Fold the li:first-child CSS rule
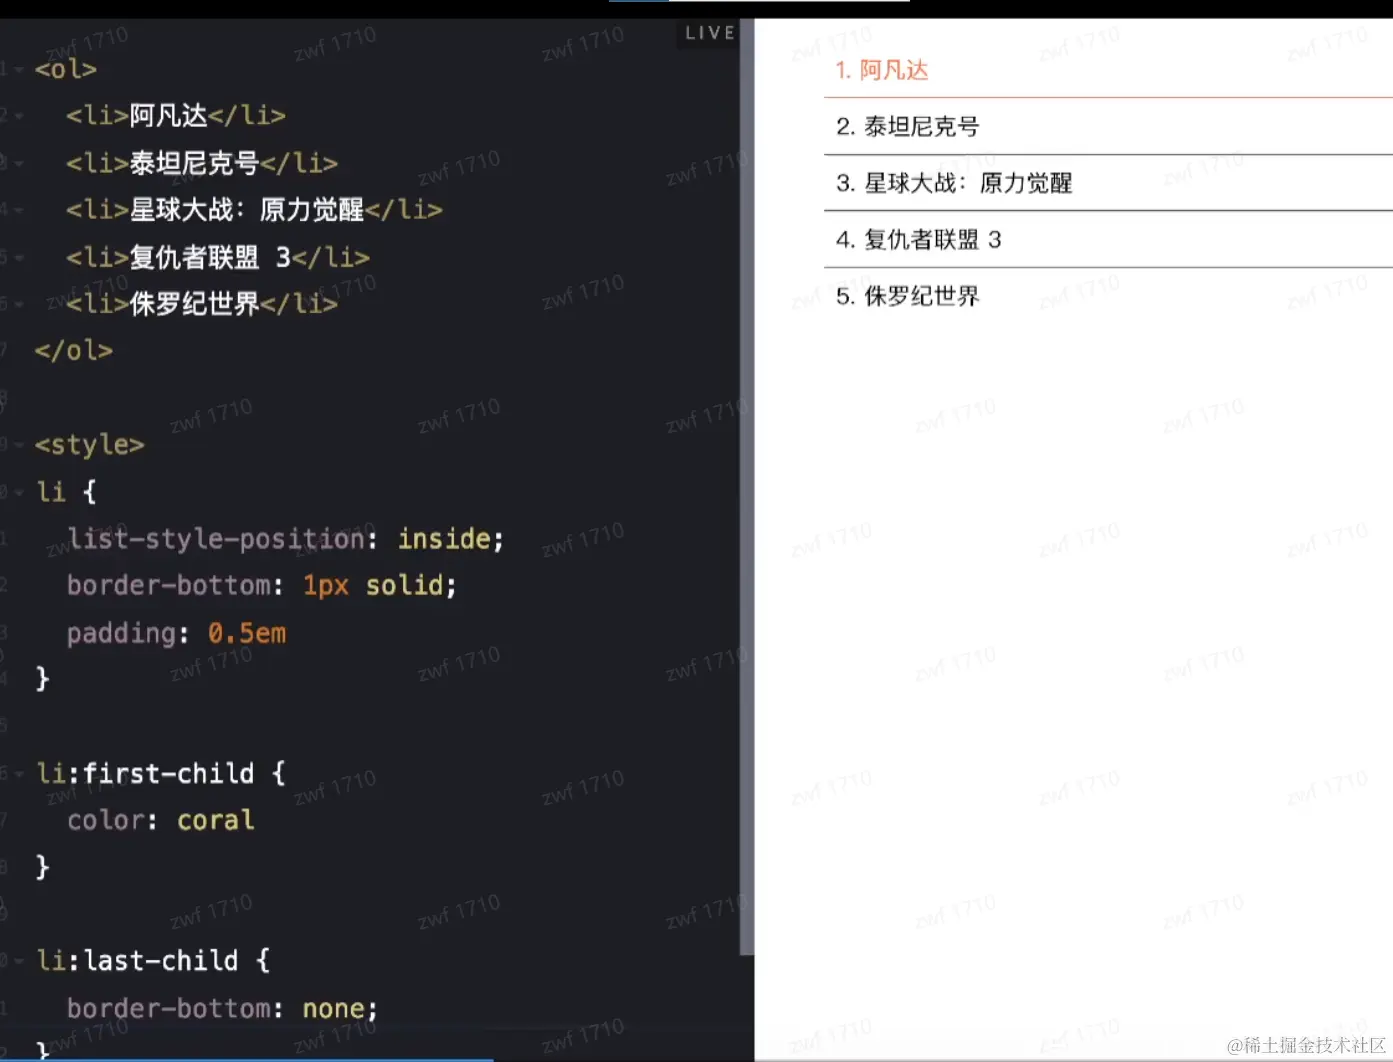 [19, 774]
